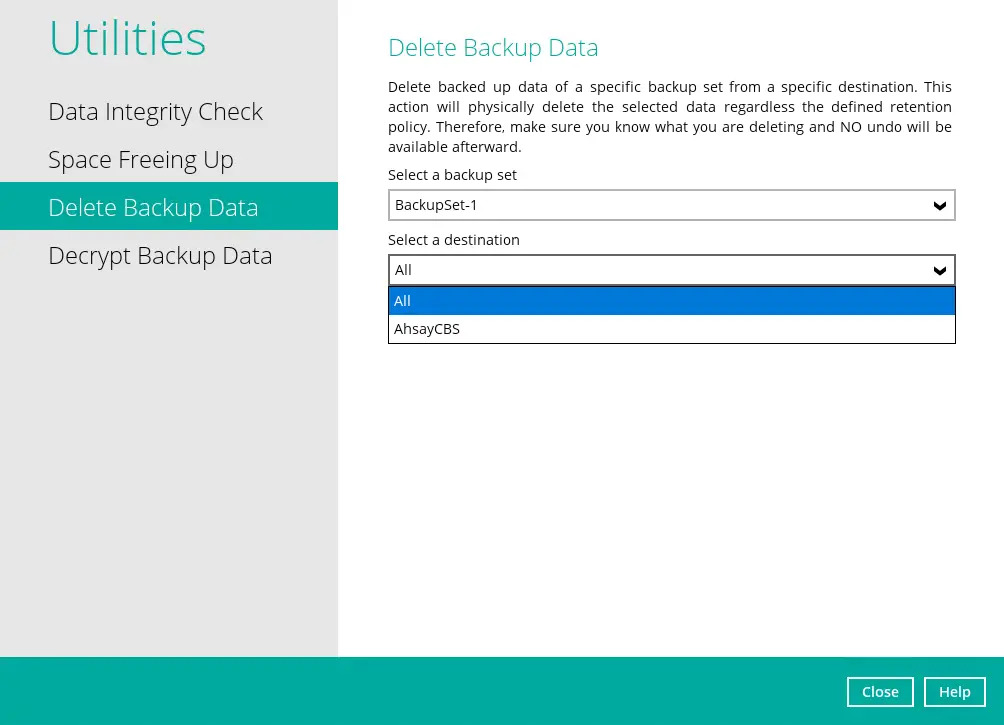This screenshot has width=1004, height=725.
Task: Click empty white area below the dropdown list
Action: [x=670, y=500]
